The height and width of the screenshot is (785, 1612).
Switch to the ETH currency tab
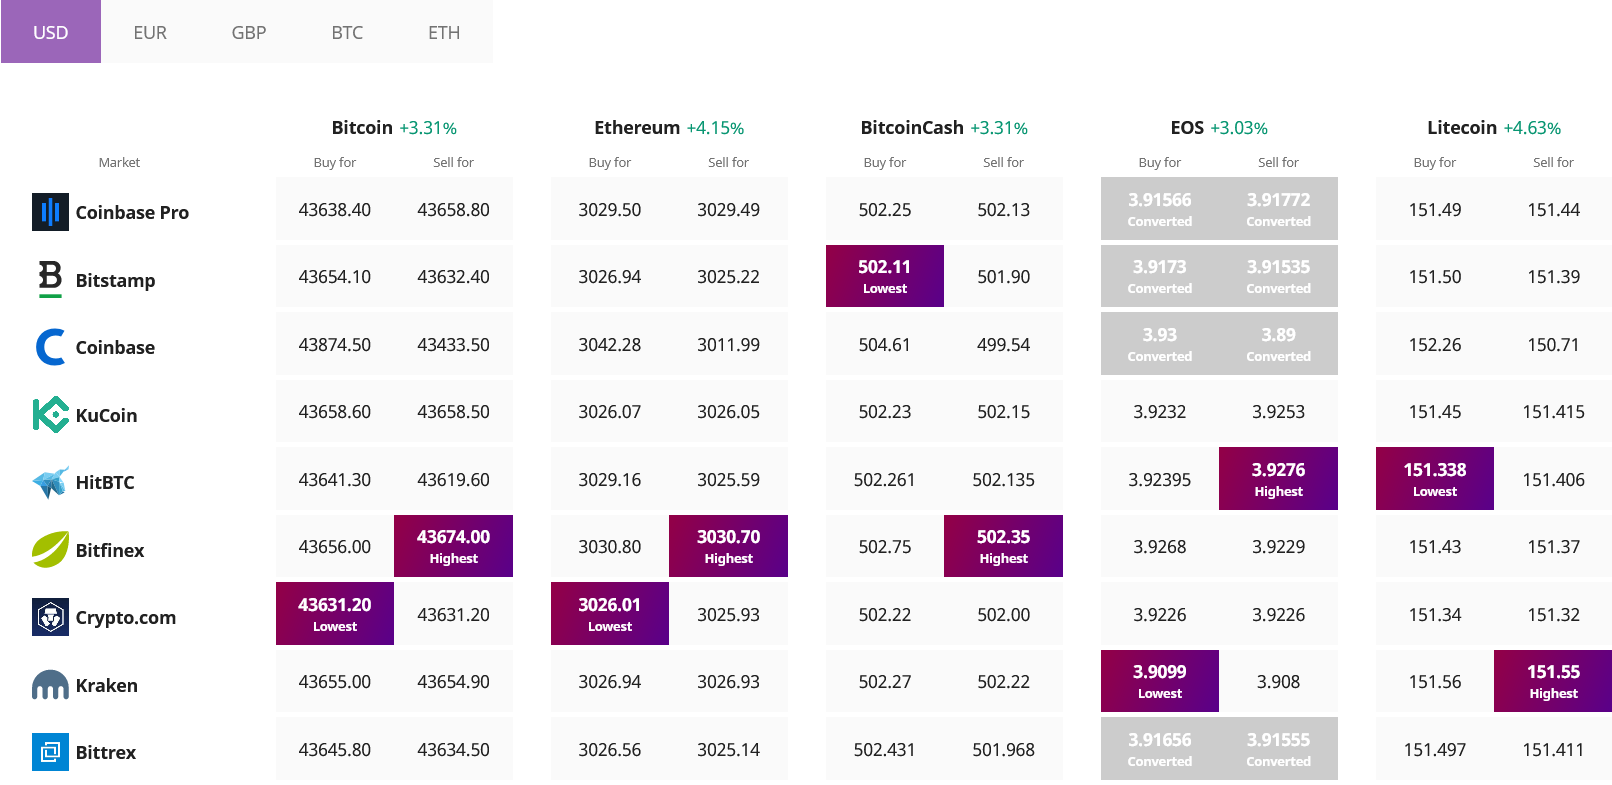(x=444, y=32)
